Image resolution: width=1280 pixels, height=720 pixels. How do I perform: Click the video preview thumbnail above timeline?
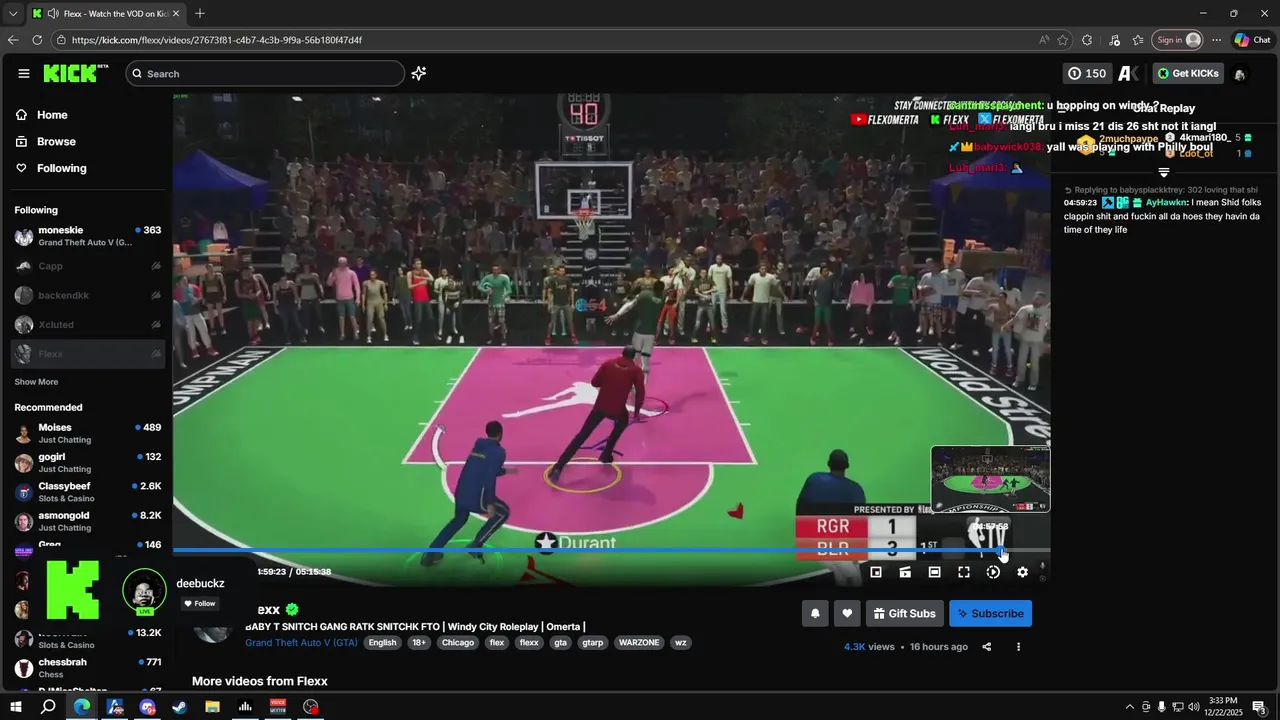pos(991,479)
